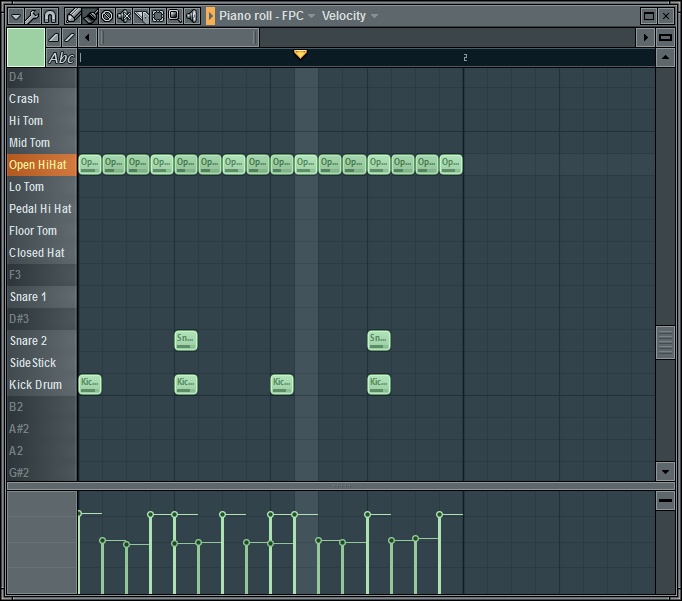Click the vertical scroll up arrow
This screenshot has width=682, height=601.
(665, 57)
